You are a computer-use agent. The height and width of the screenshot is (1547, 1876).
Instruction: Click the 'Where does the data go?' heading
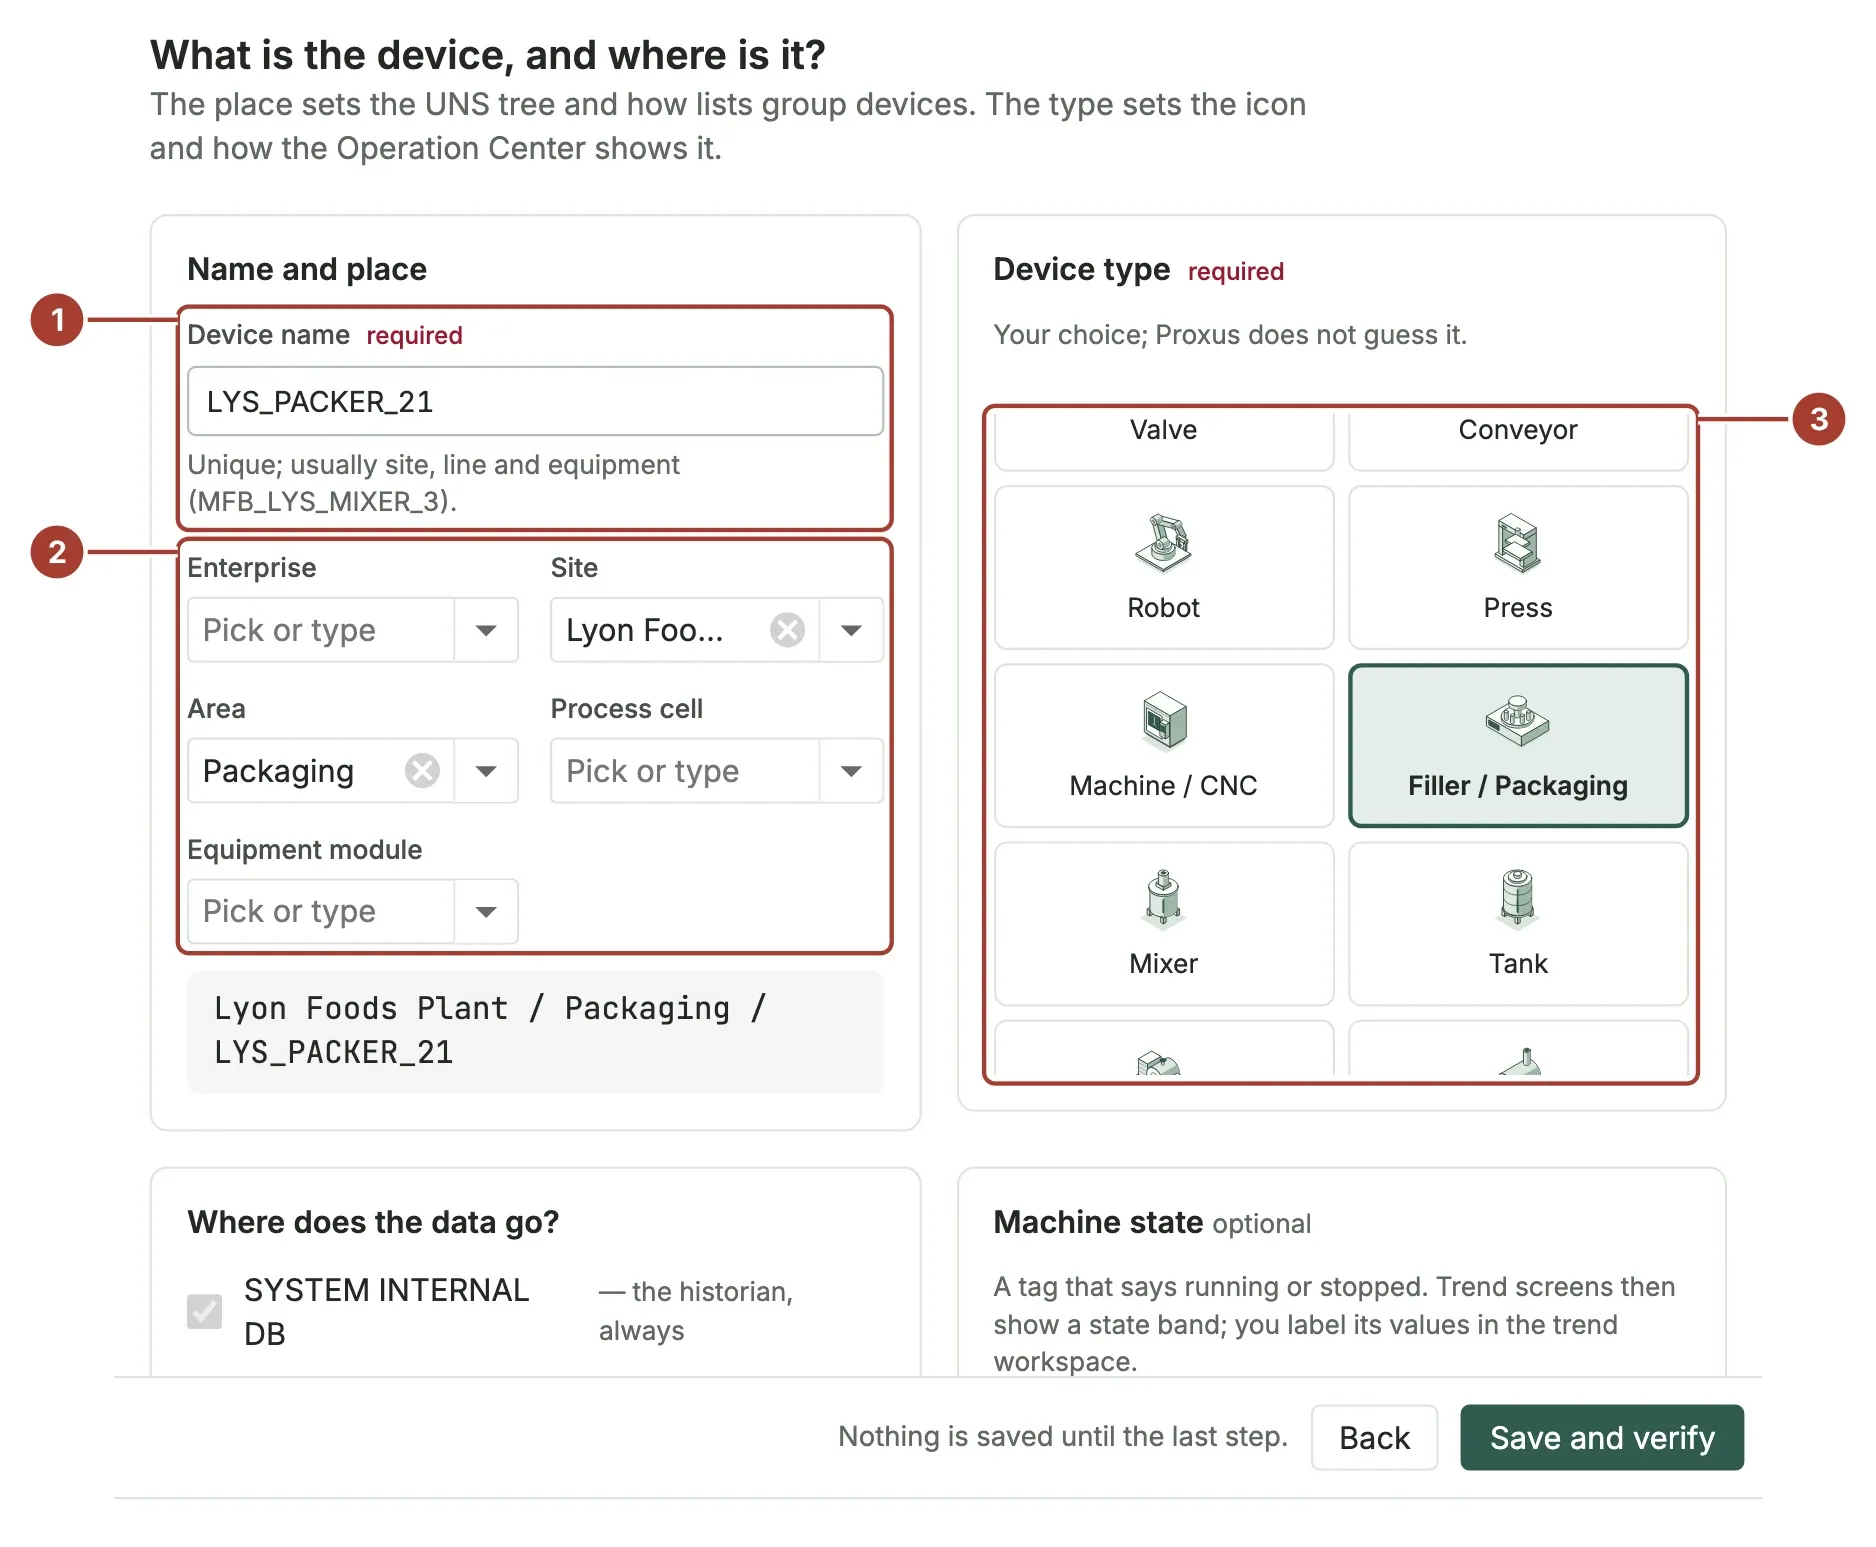coord(373,1222)
